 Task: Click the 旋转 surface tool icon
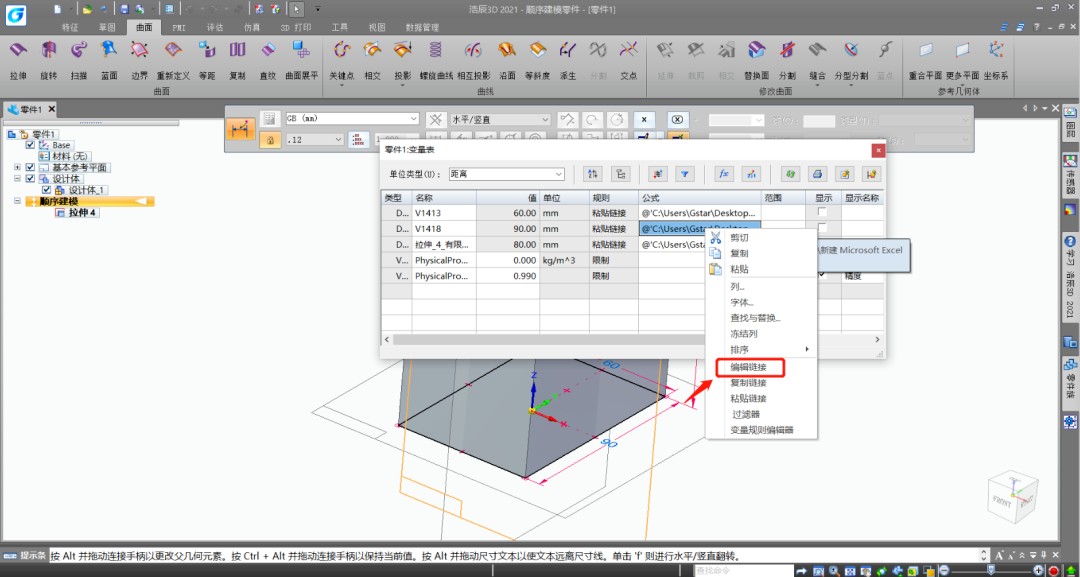pos(48,50)
